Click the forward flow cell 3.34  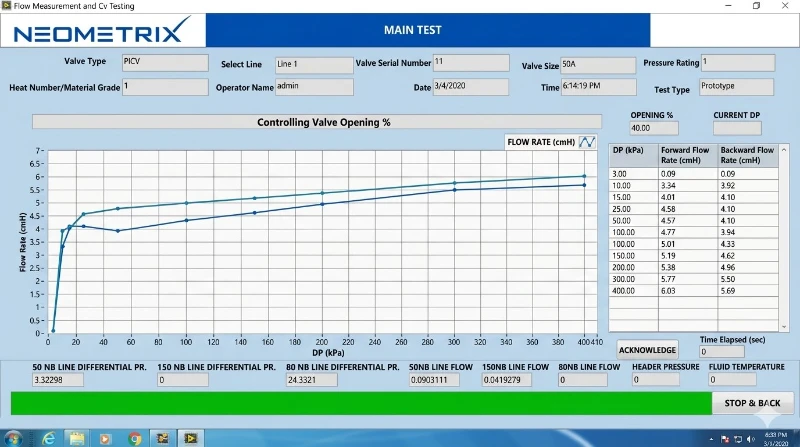point(688,185)
